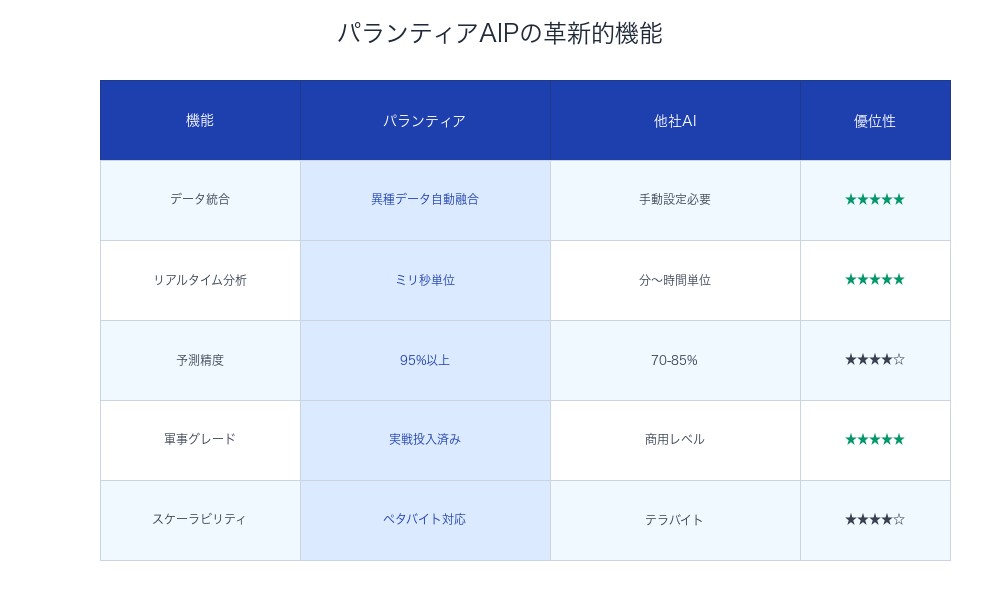Select the 優位性 column header
Image resolution: width=1000 pixels, height=600 pixels.
coord(875,121)
